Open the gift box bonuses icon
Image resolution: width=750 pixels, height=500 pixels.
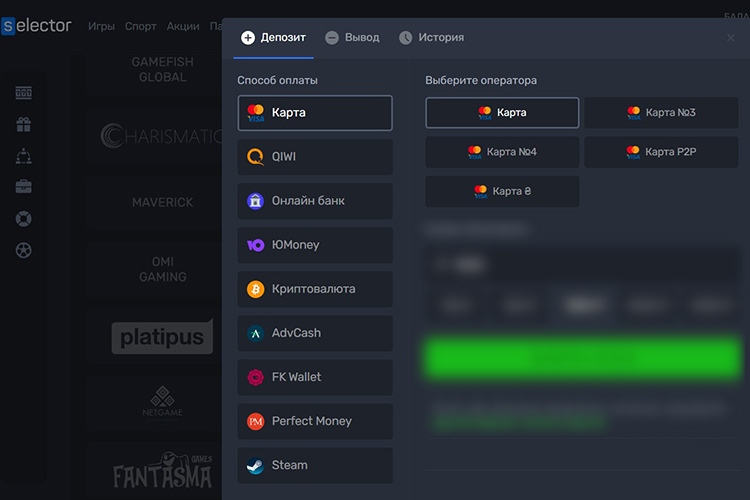pyautogui.click(x=24, y=125)
